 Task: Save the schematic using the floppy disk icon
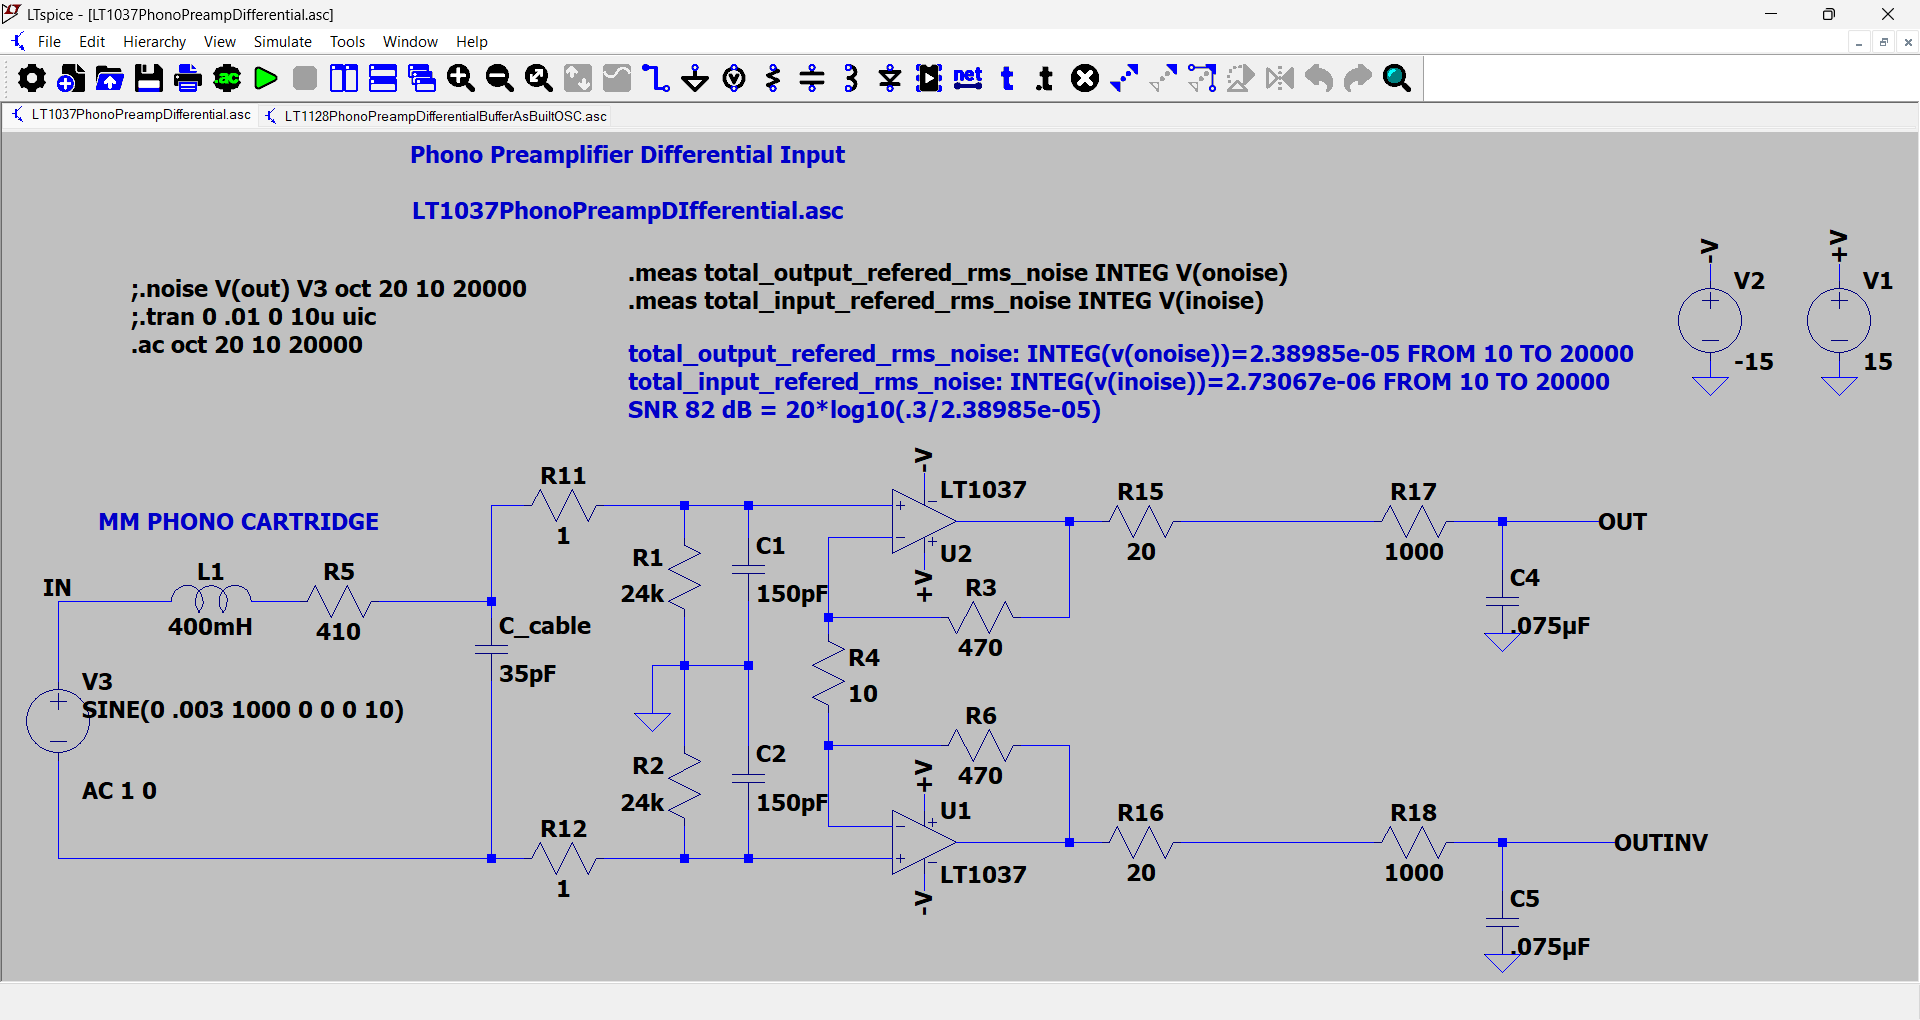pyautogui.click(x=149, y=78)
